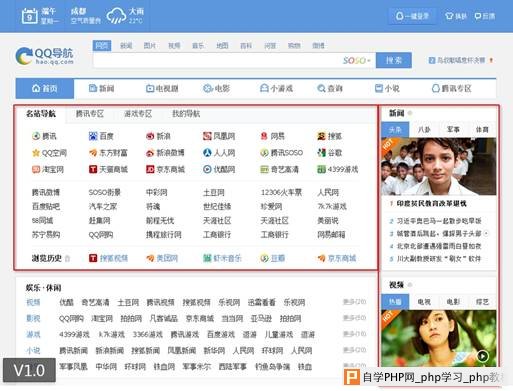Go to 首页 home in the main navigation
Image resolution: width=513 pixels, height=391 pixels.
tap(45, 88)
